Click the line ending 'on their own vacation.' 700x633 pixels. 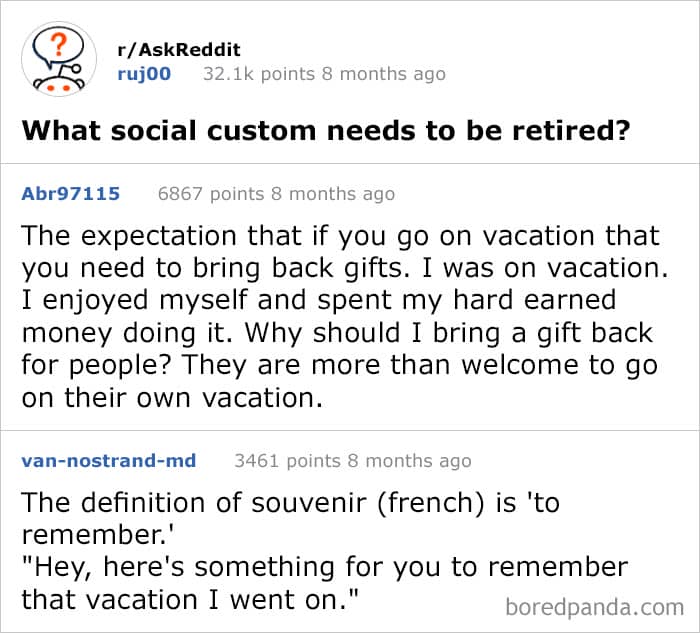pos(173,397)
